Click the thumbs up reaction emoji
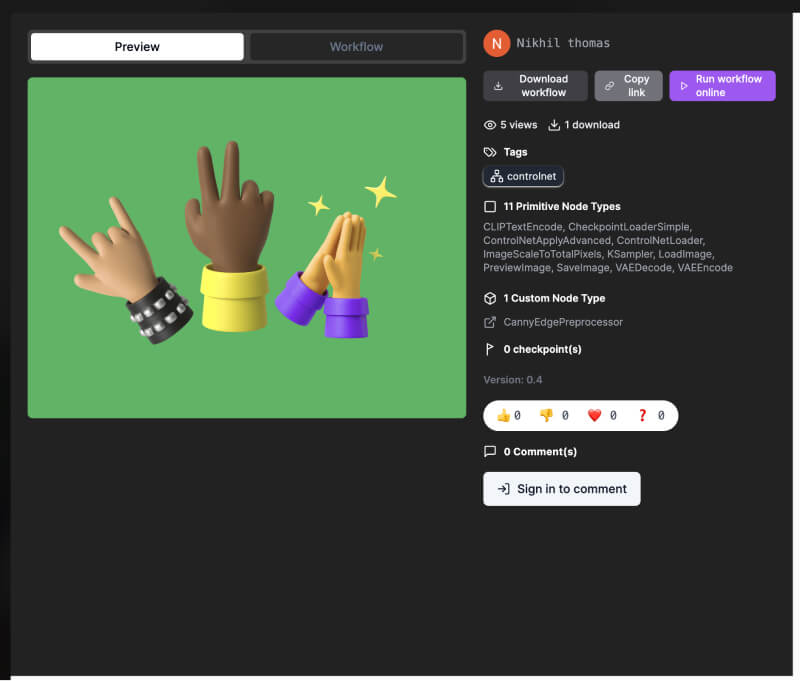The image size is (800, 681). click(x=503, y=415)
